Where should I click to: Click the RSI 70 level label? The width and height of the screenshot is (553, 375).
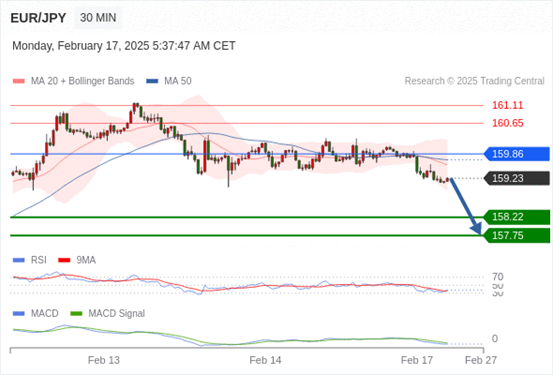[x=498, y=277]
